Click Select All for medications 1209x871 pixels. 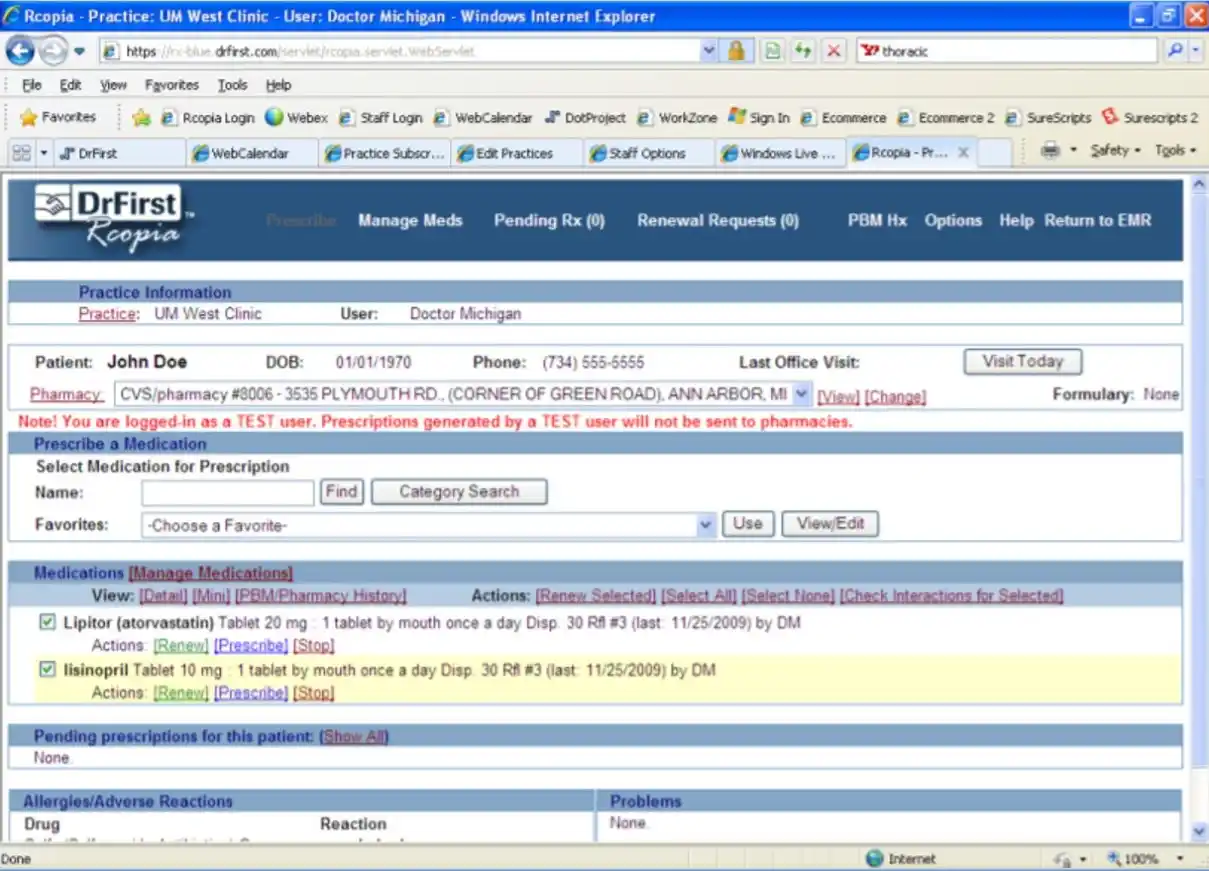click(698, 595)
